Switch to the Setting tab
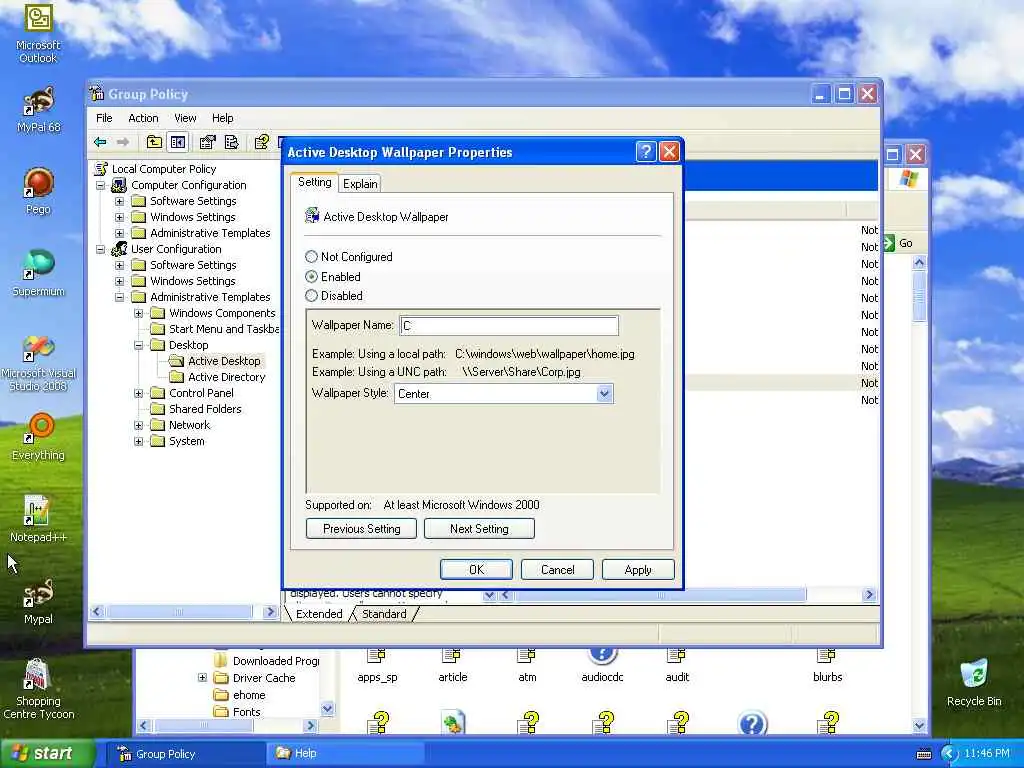1024x768 pixels. [315, 182]
